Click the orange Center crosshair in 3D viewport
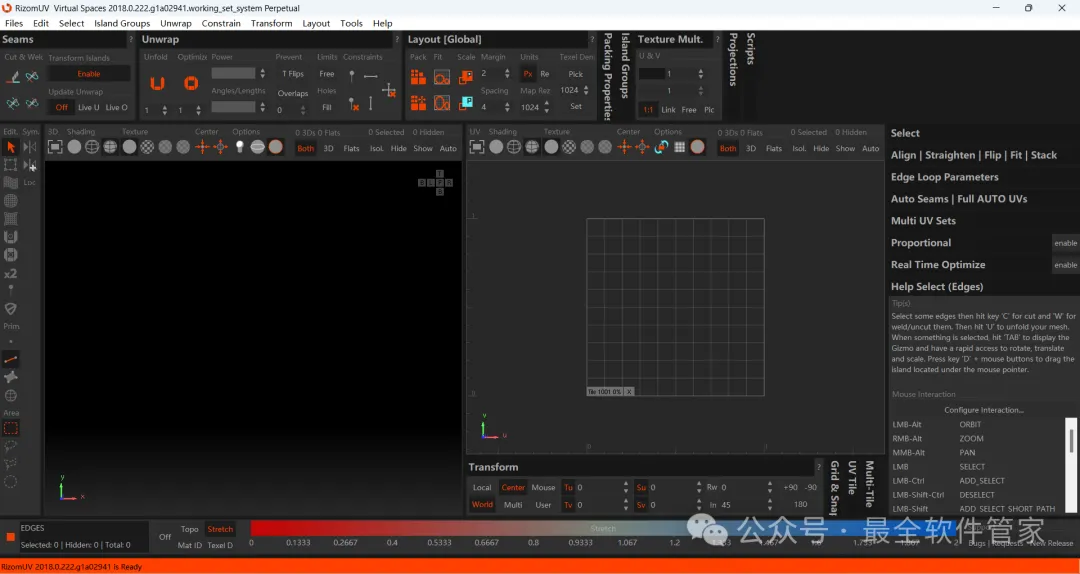1080x574 pixels. coord(202,147)
